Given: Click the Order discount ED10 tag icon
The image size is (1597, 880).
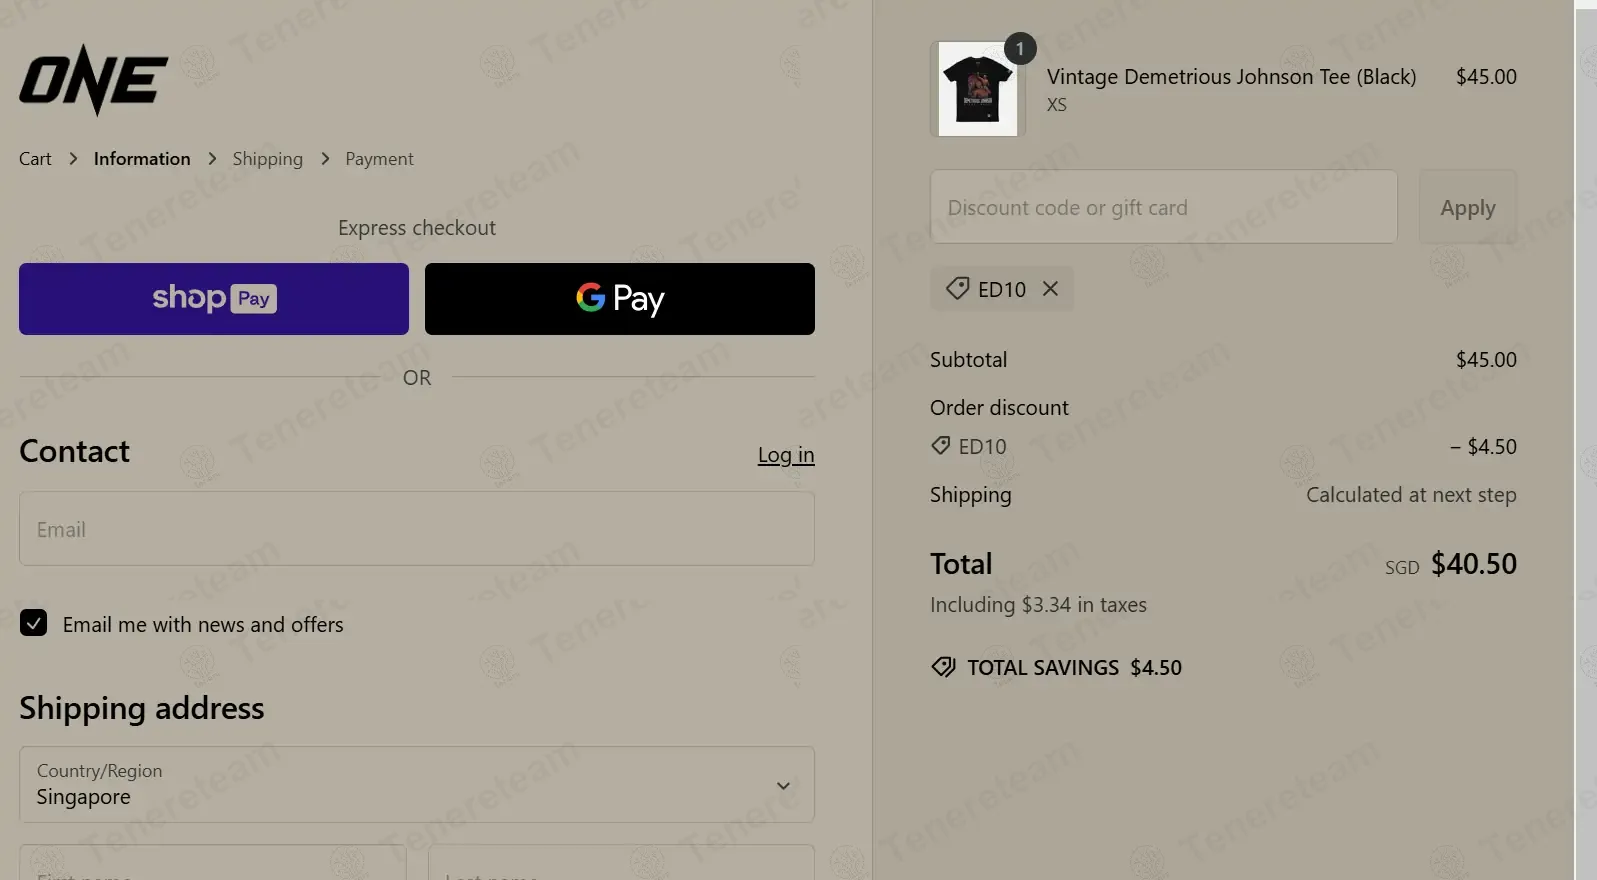Looking at the screenshot, I should (940, 446).
